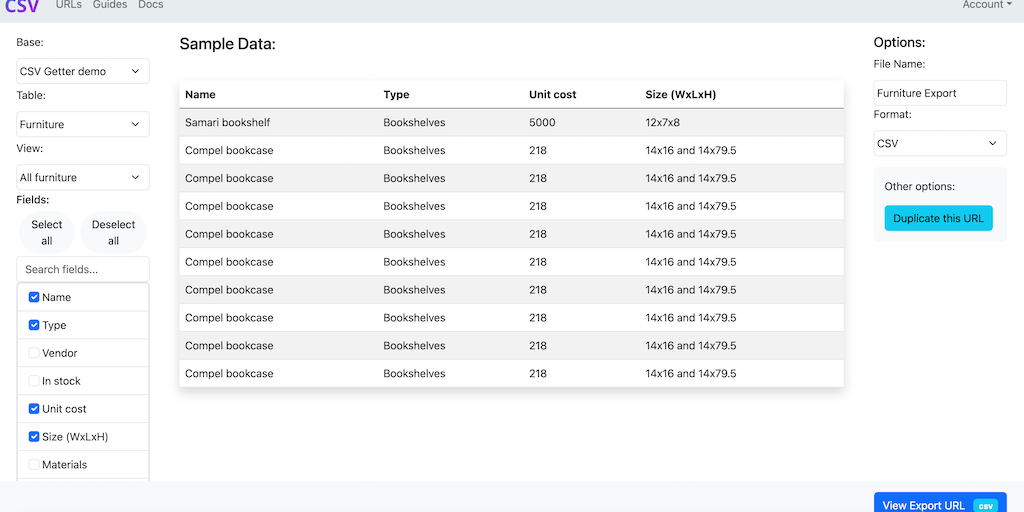Screen dimensions: 1024x512
Task: Uncheck the Name field checkbox
Action: pos(34,297)
